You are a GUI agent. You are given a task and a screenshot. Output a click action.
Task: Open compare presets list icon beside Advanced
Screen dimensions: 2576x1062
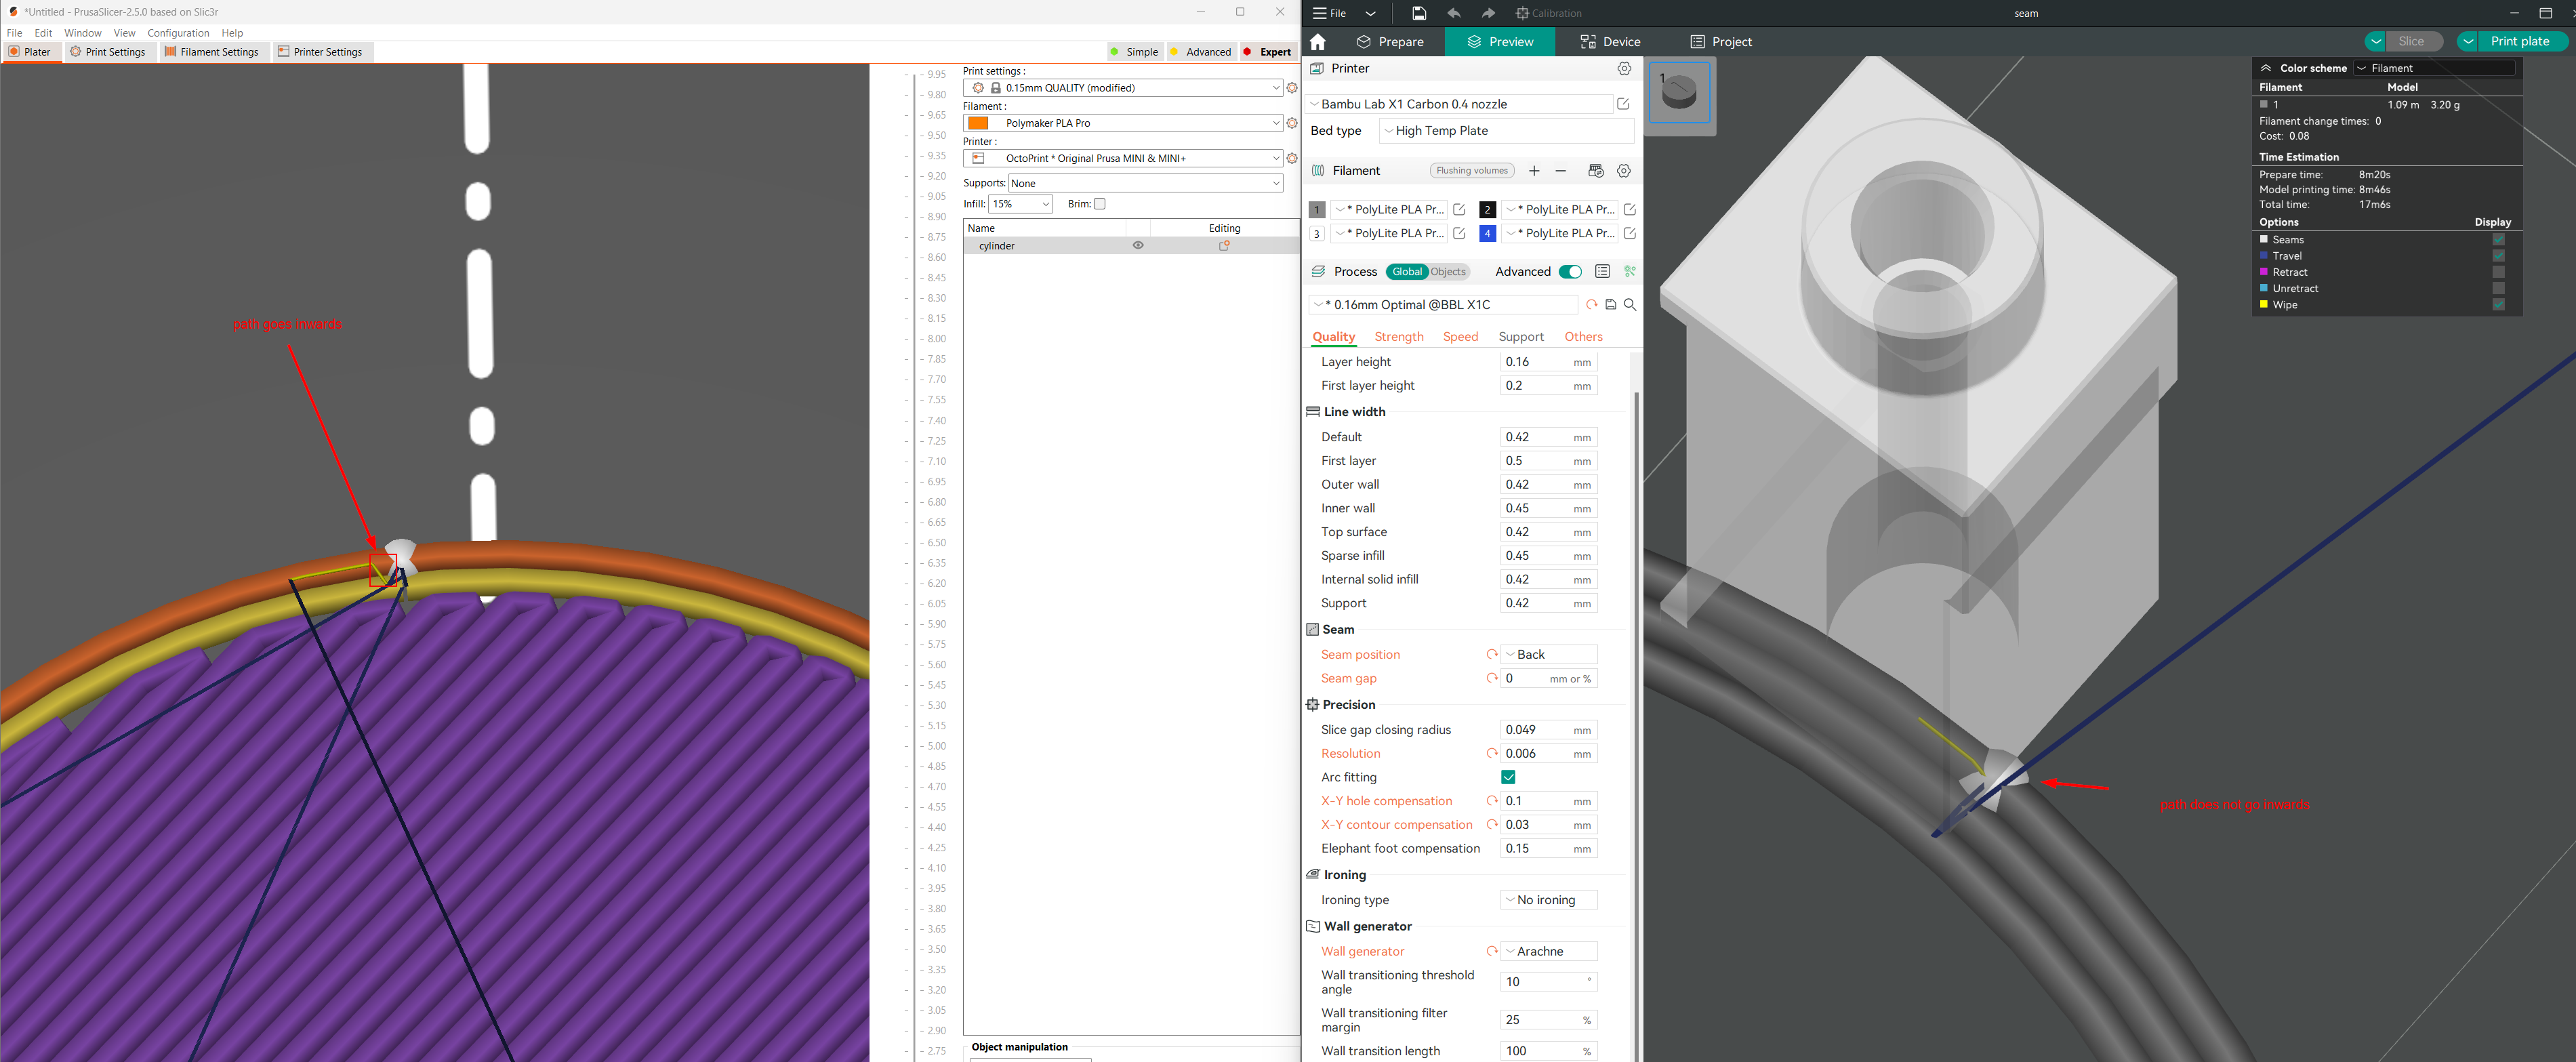[x=1602, y=272]
